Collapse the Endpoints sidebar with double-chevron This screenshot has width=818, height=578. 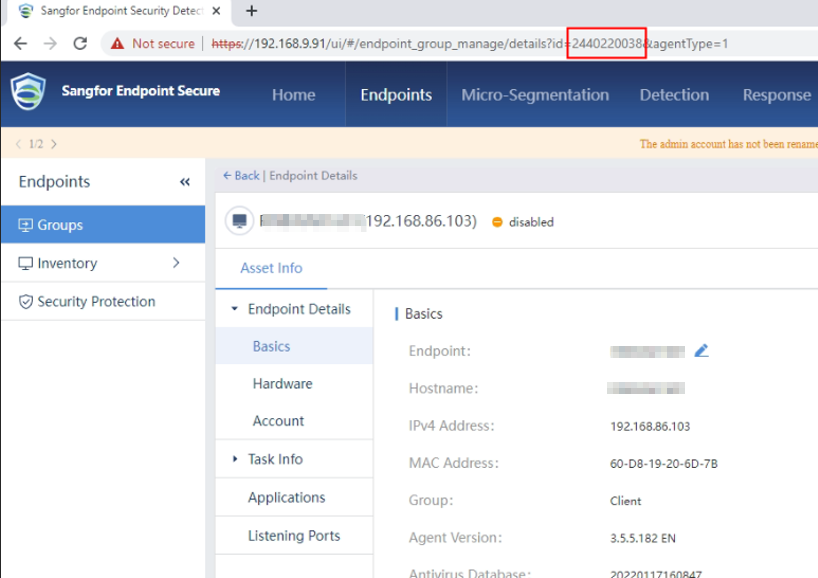(185, 182)
